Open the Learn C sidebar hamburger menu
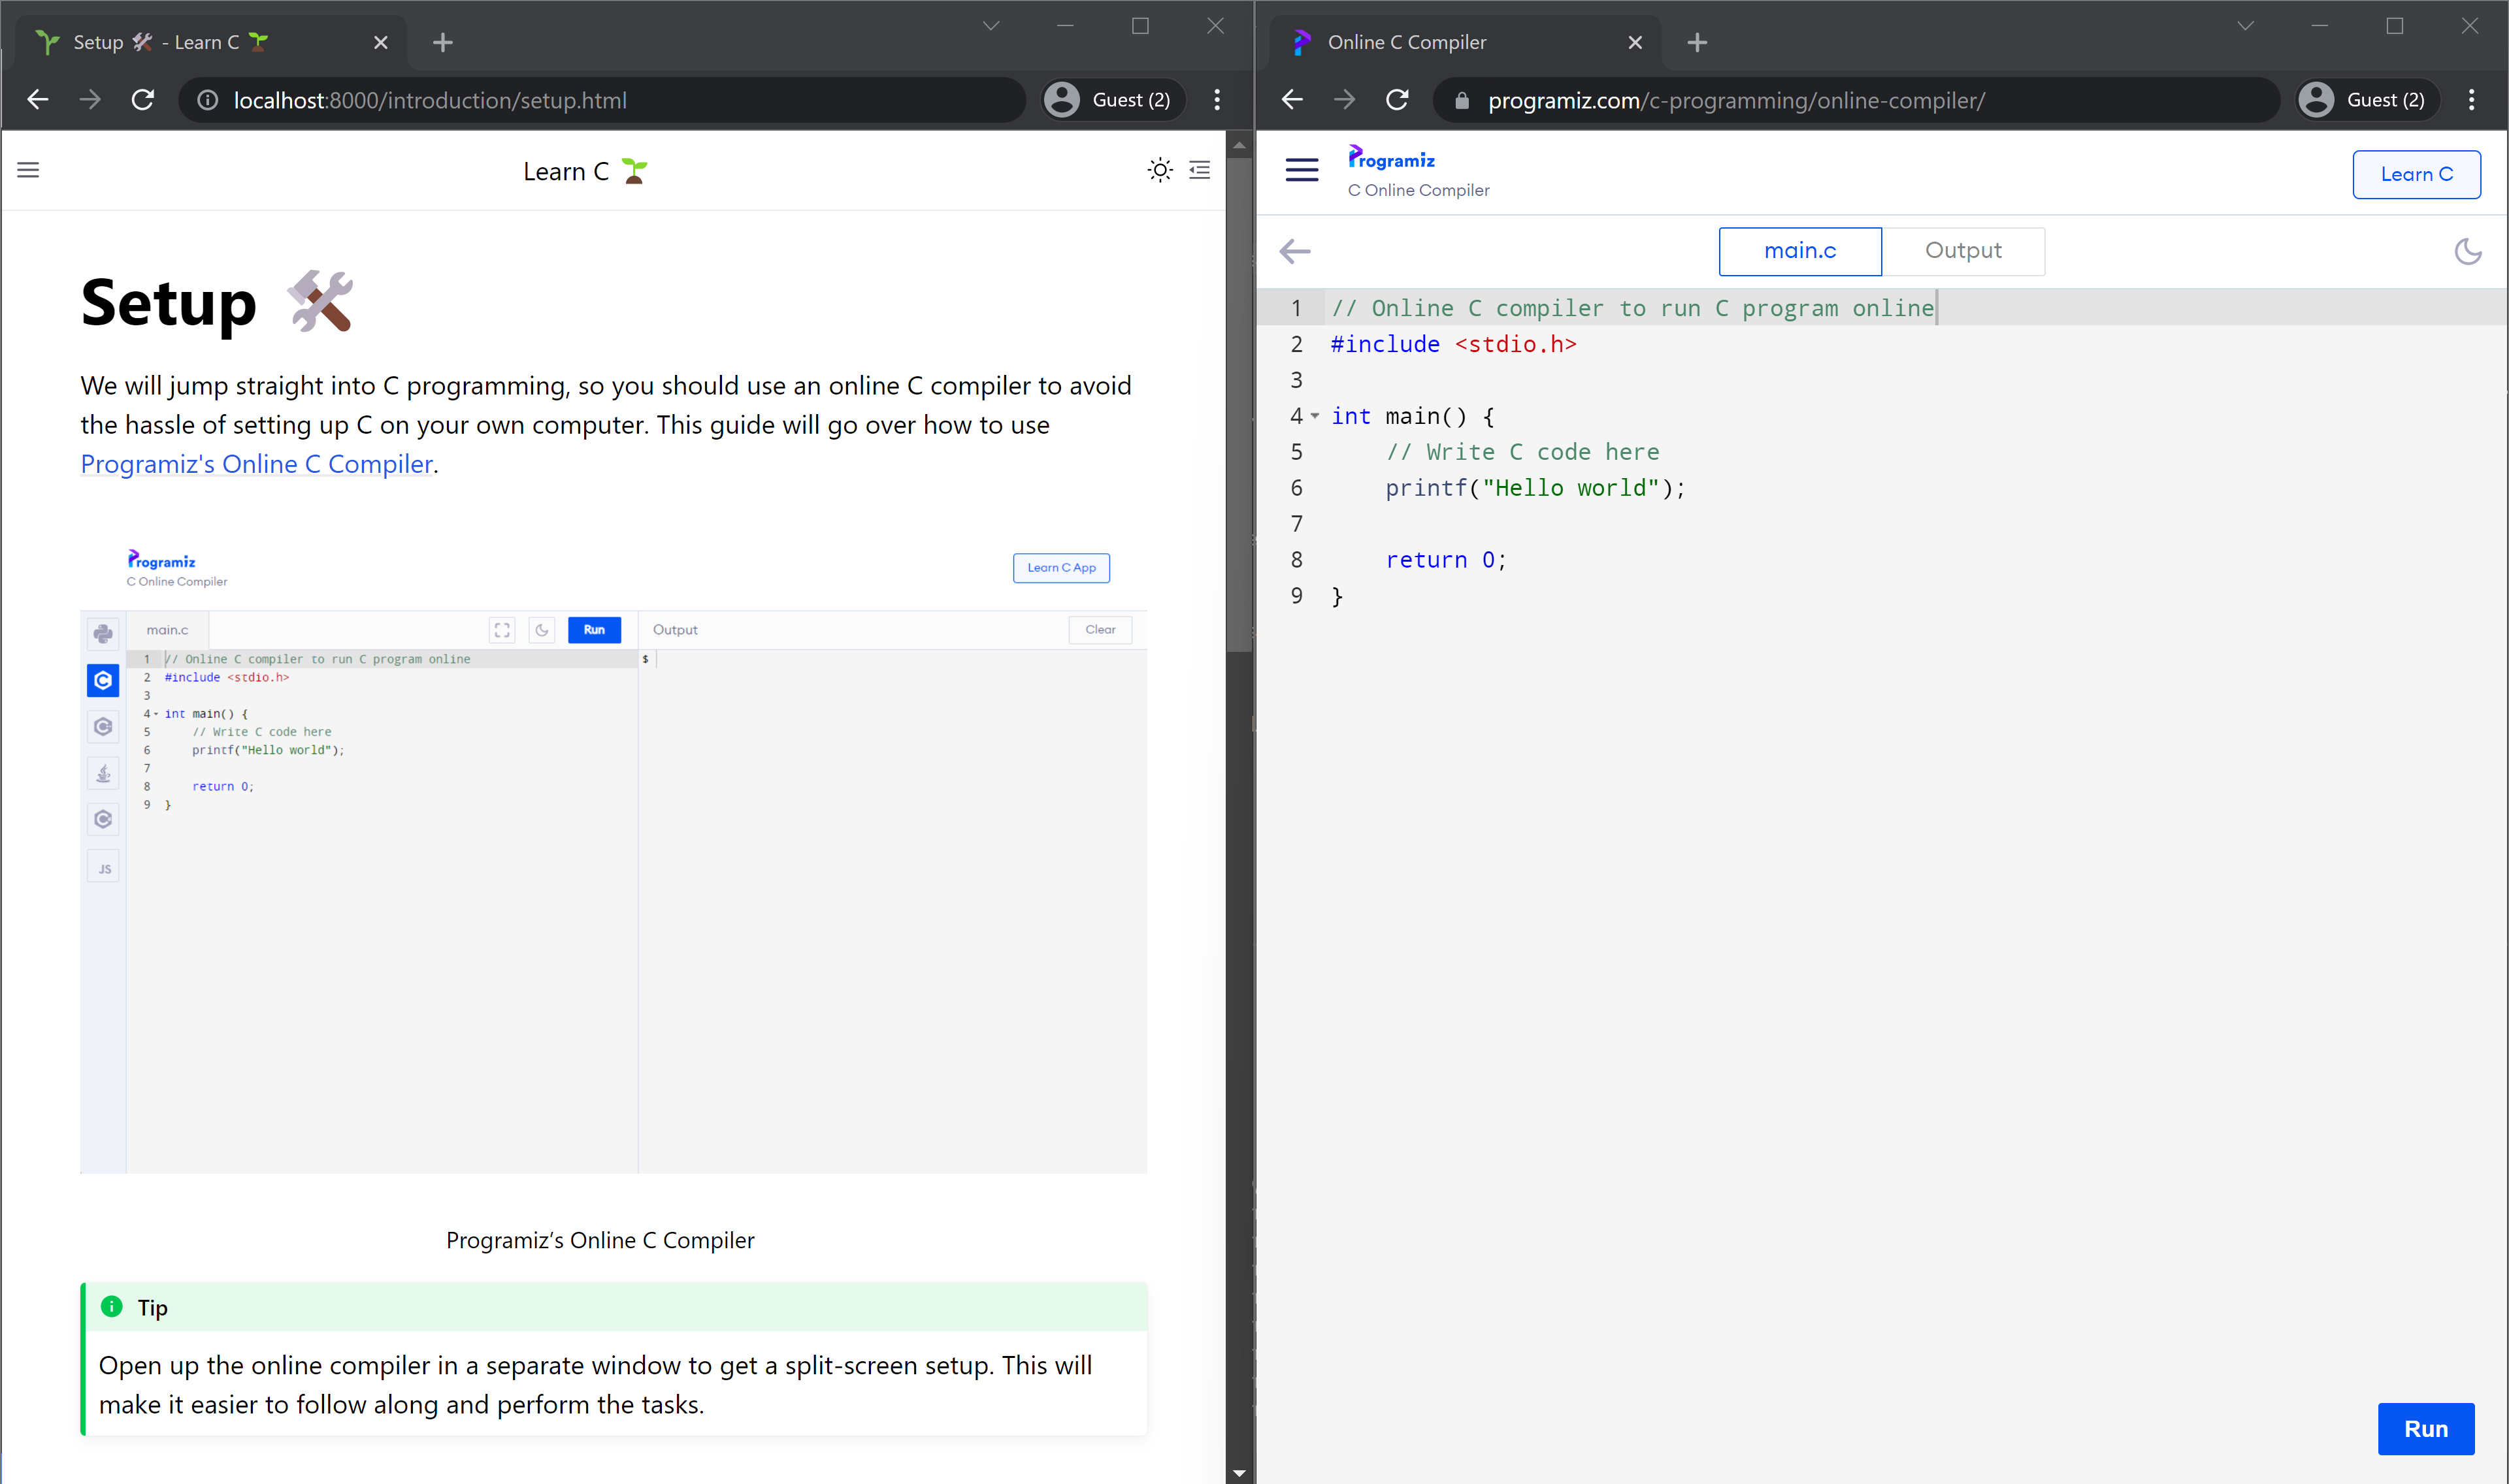 (28, 171)
